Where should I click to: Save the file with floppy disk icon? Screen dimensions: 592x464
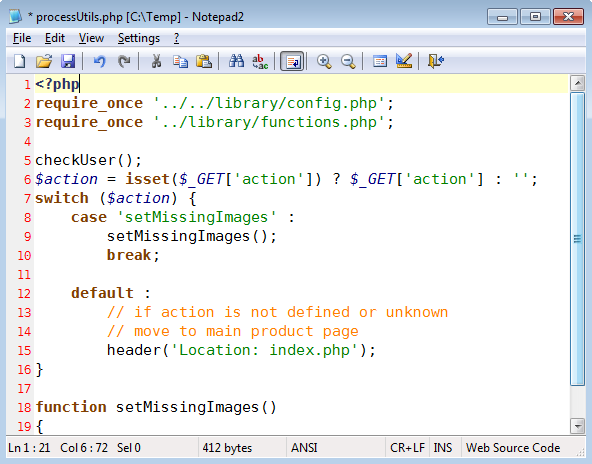click(x=68, y=61)
